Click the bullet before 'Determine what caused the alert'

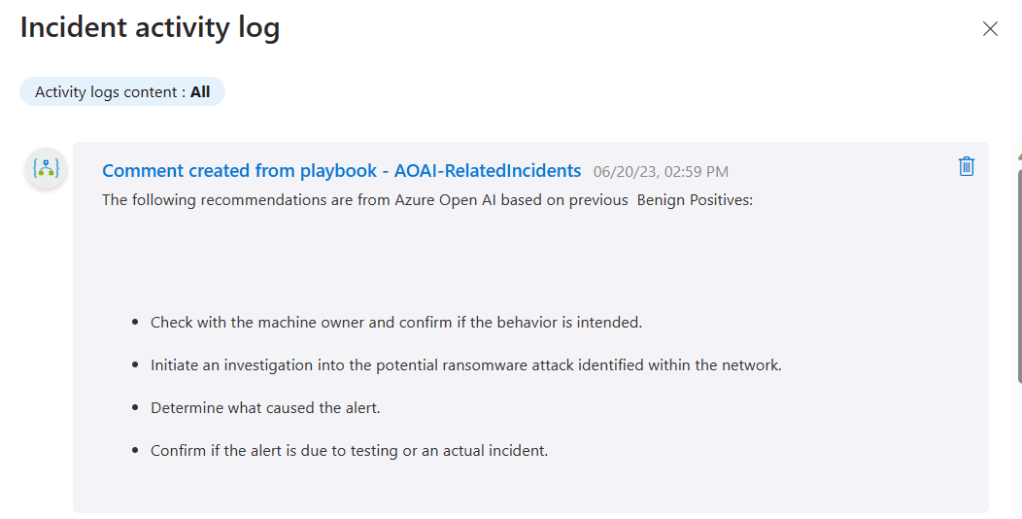[135, 408]
